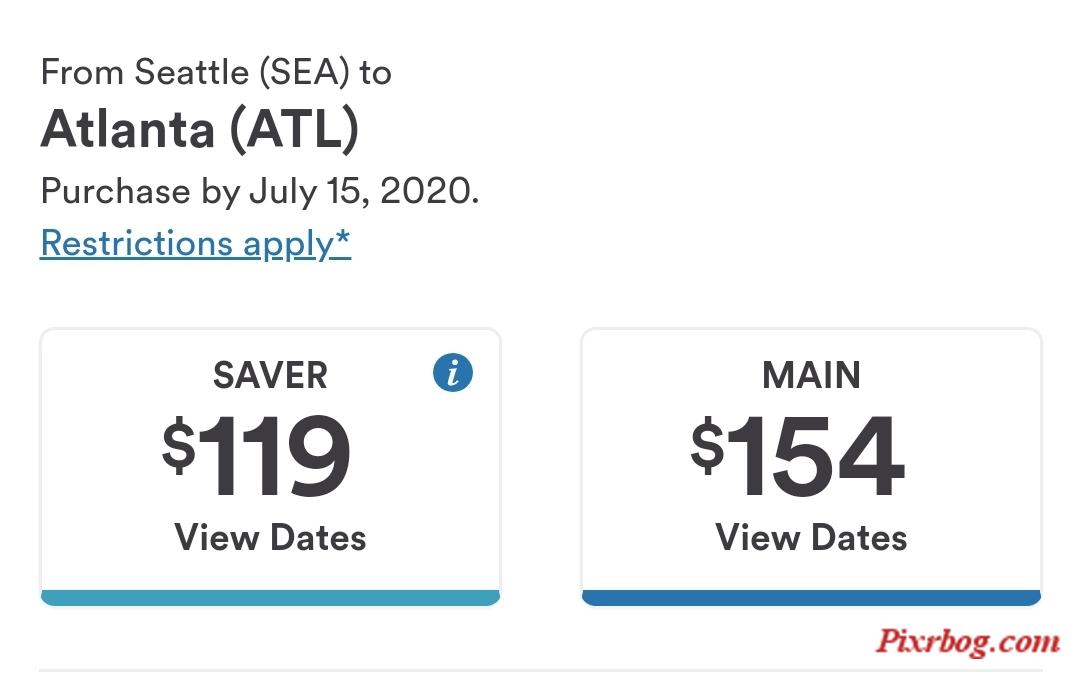
Task: Click the SAVER fare heading
Action: [270, 376]
